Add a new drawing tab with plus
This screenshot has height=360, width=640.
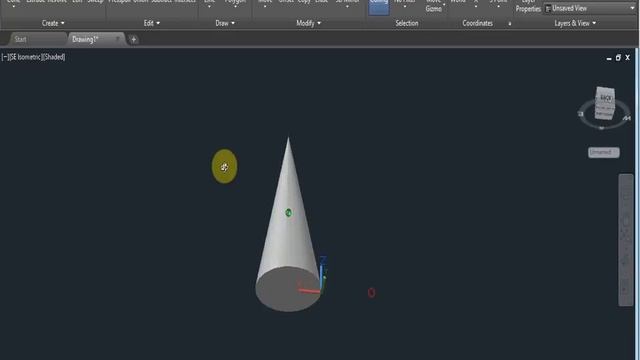133,40
